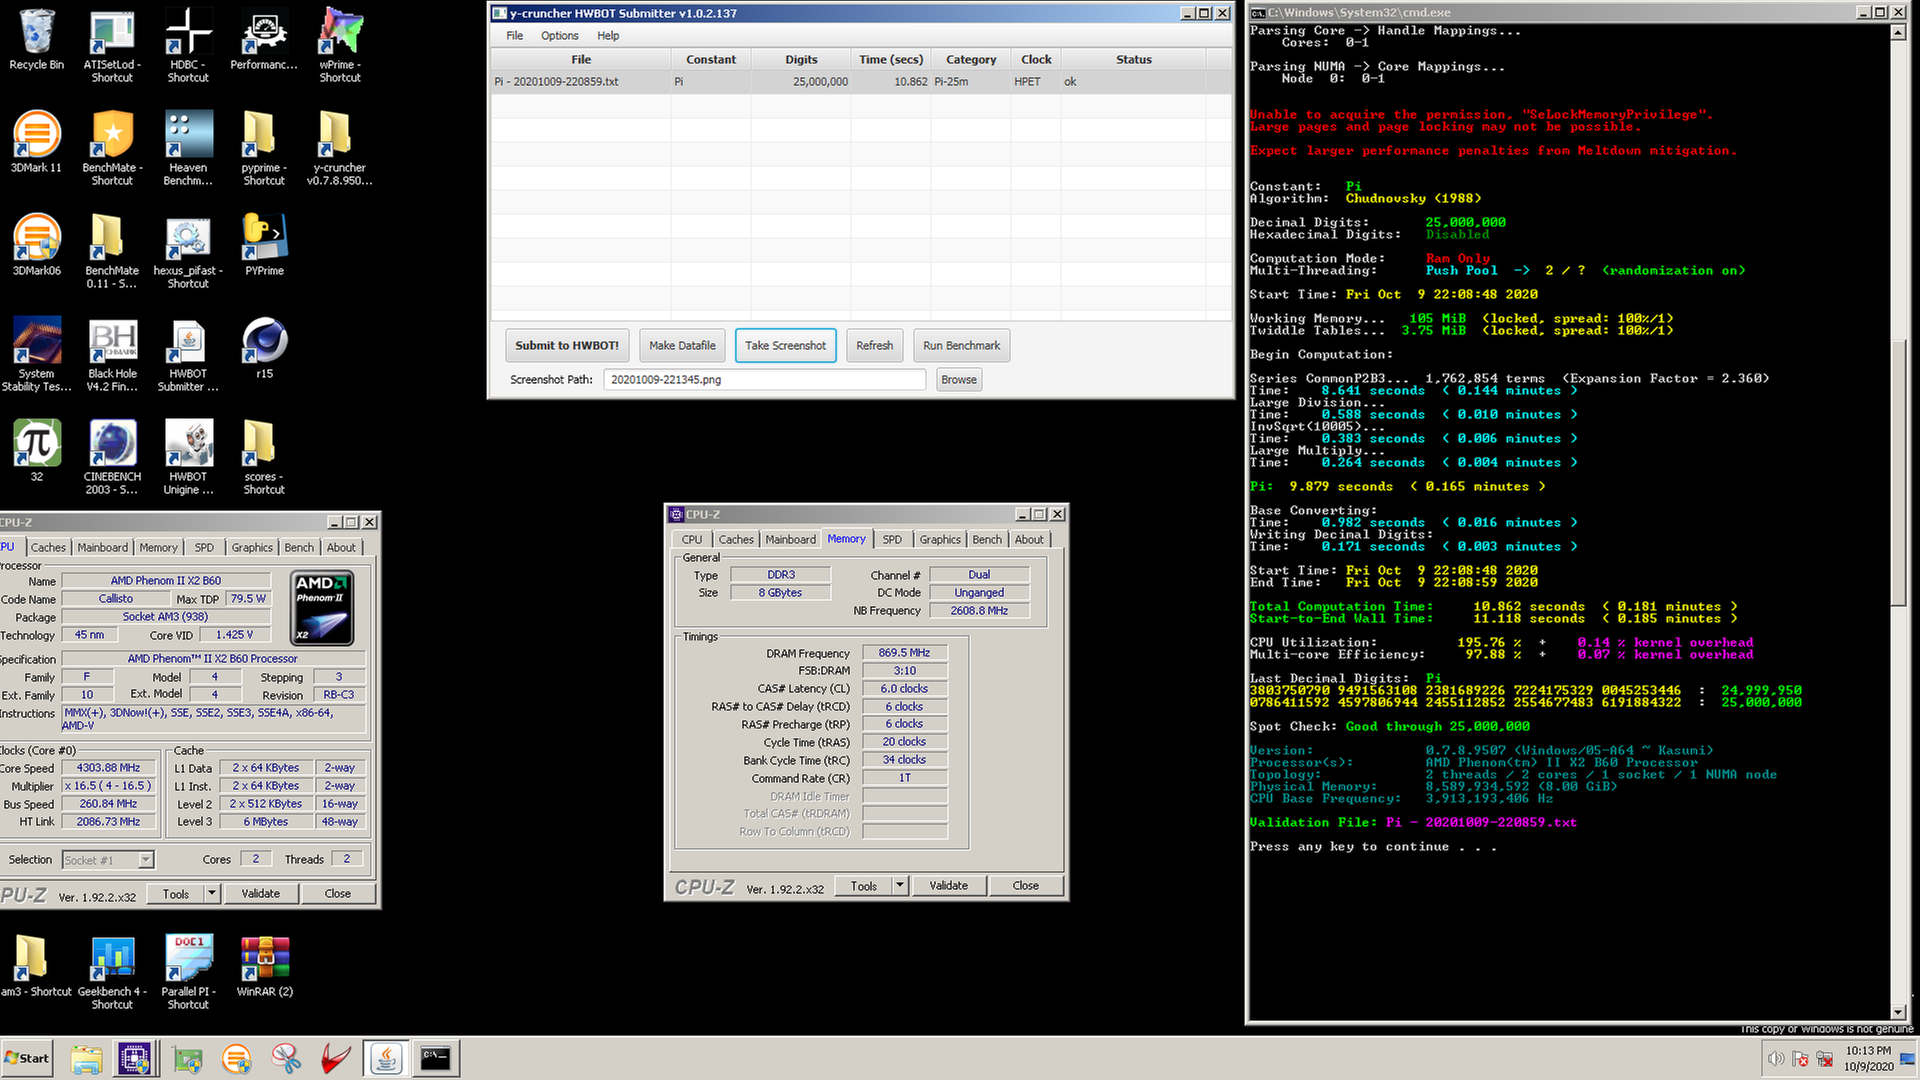Image resolution: width=1920 pixels, height=1080 pixels.
Task: Click cmd window scroll down arrow
Action: tap(1897, 1012)
